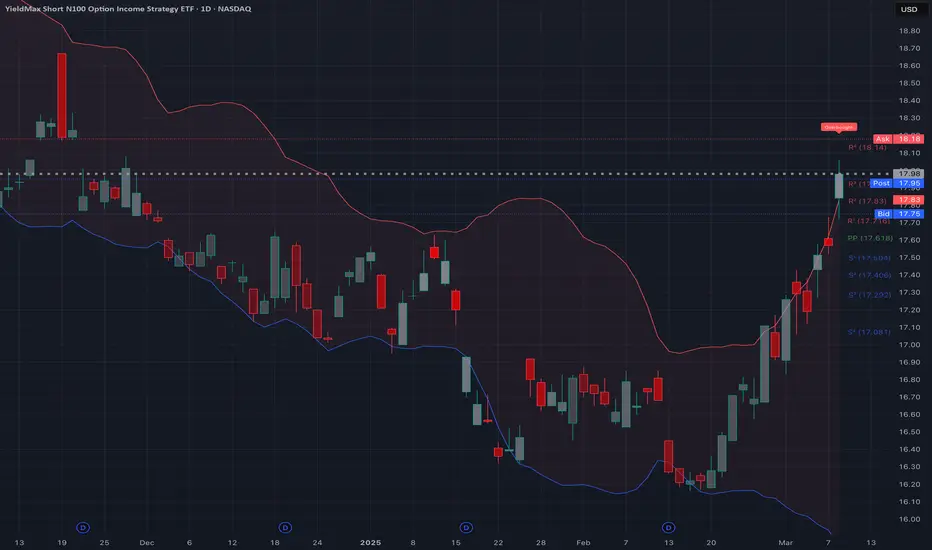Open the USD currency selector
Screen dimensions: 932x550
[x=909, y=9]
